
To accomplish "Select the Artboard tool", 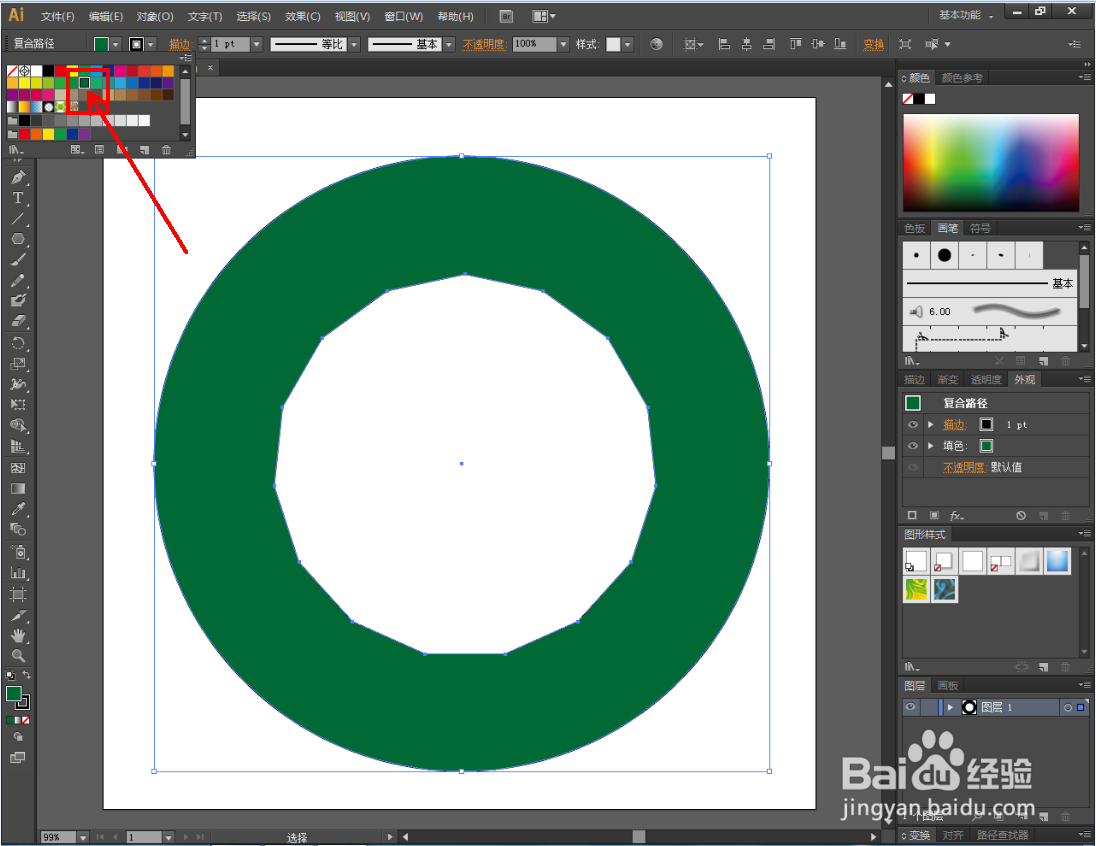I will point(18,594).
